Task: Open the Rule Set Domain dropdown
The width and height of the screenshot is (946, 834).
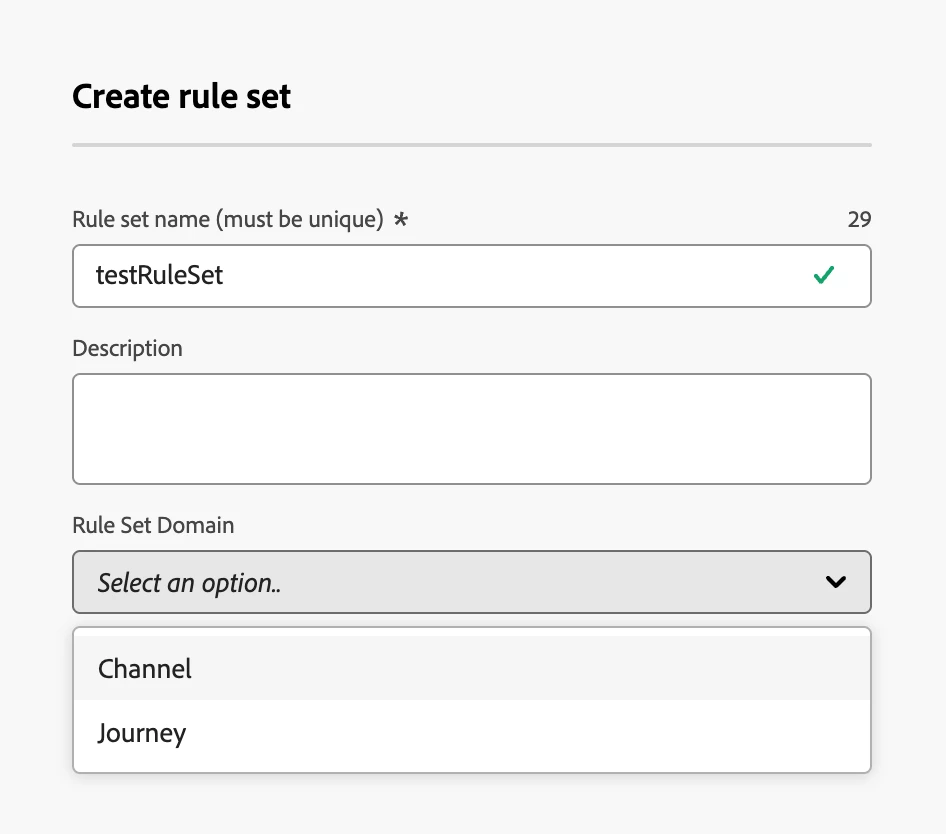Action: (x=471, y=582)
